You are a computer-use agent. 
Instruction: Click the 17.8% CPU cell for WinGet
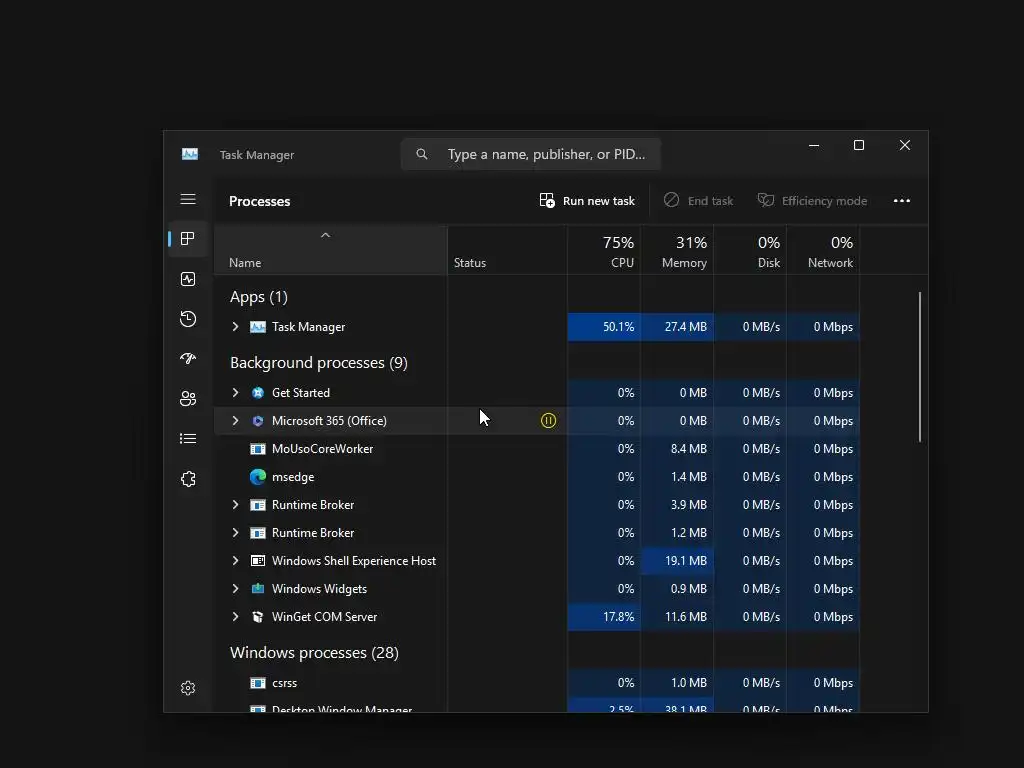pos(604,616)
